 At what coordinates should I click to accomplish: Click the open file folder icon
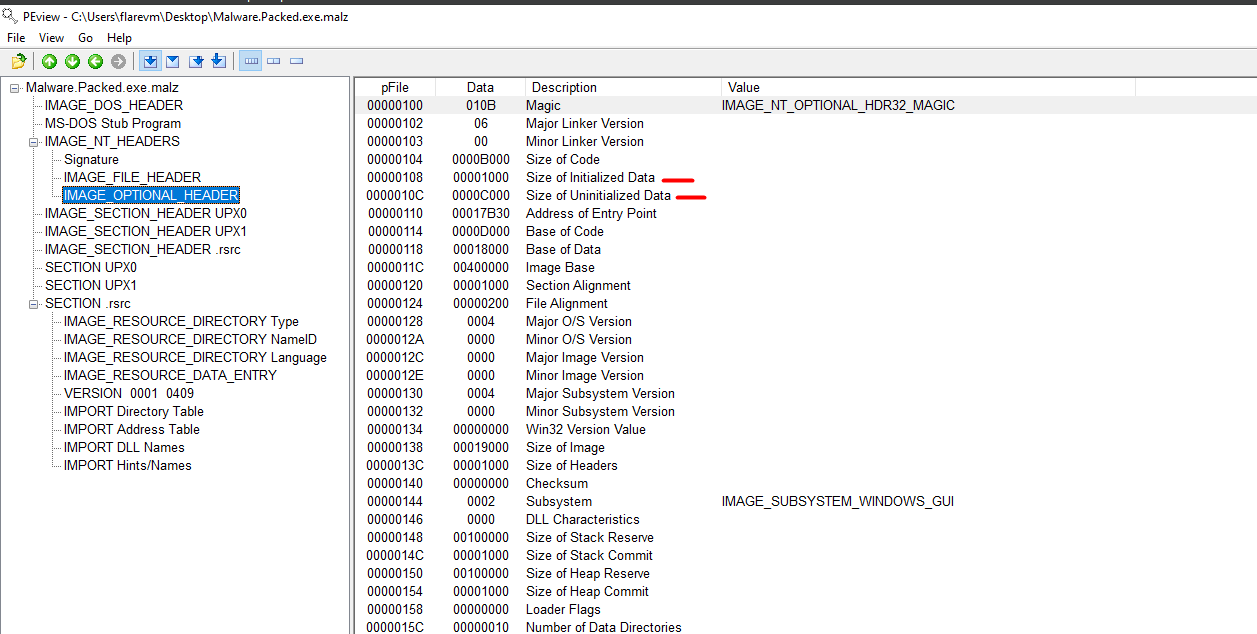click(19, 61)
